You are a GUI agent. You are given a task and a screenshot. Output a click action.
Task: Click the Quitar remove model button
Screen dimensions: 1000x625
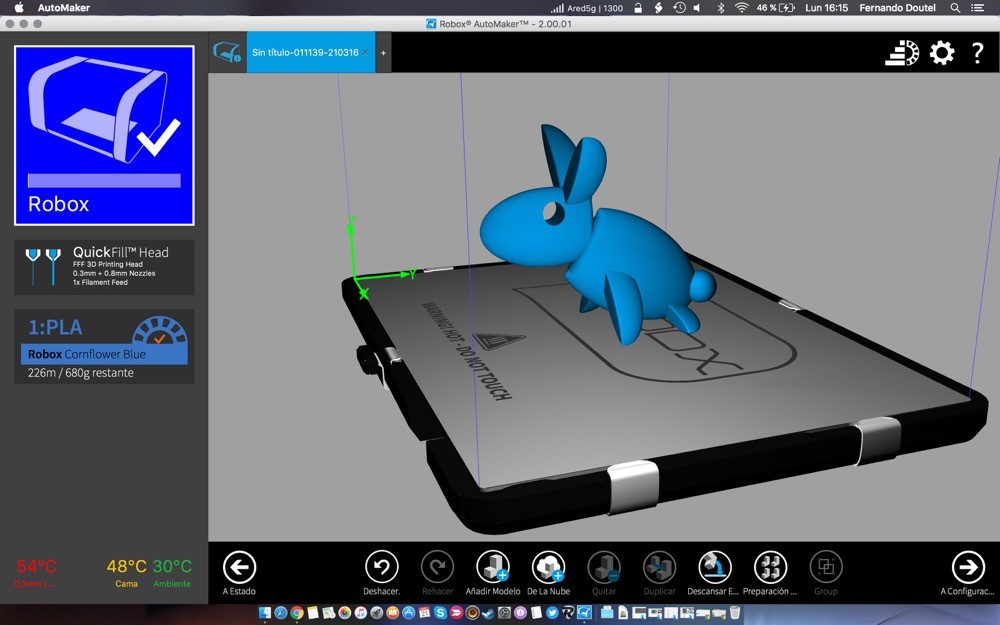pyautogui.click(x=604, y=567)
